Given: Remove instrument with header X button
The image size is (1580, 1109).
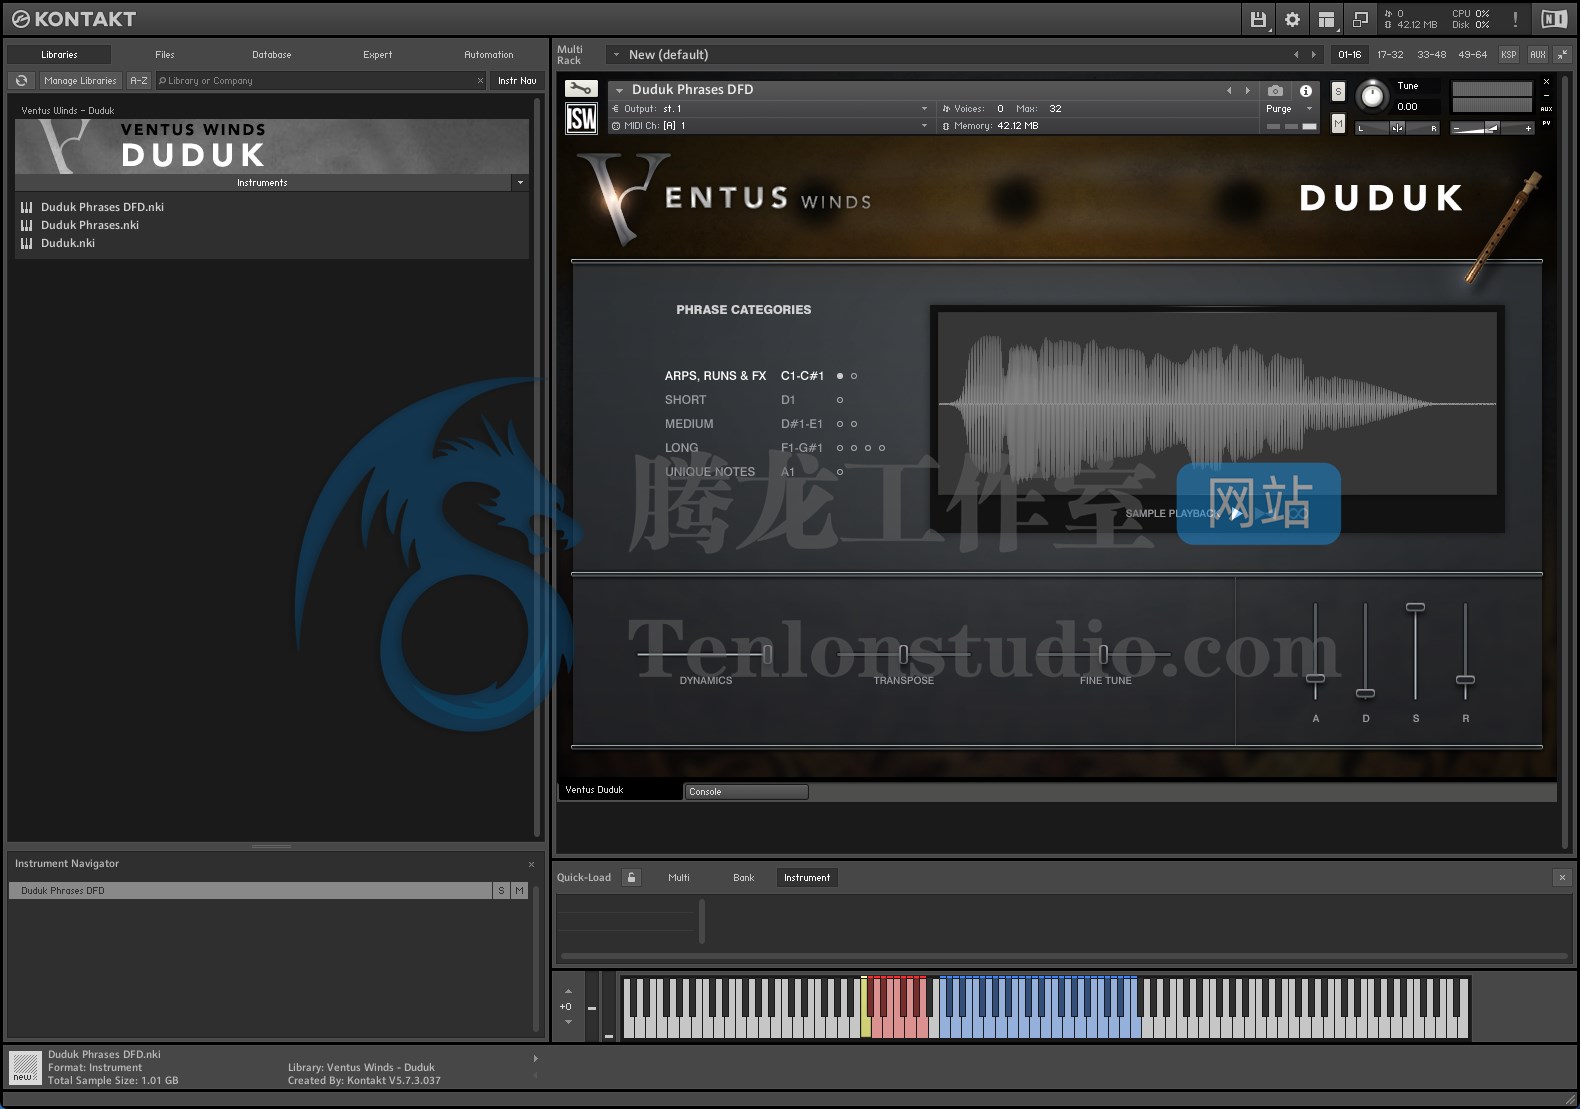Looking at the screenshot, I should 1546,82.
